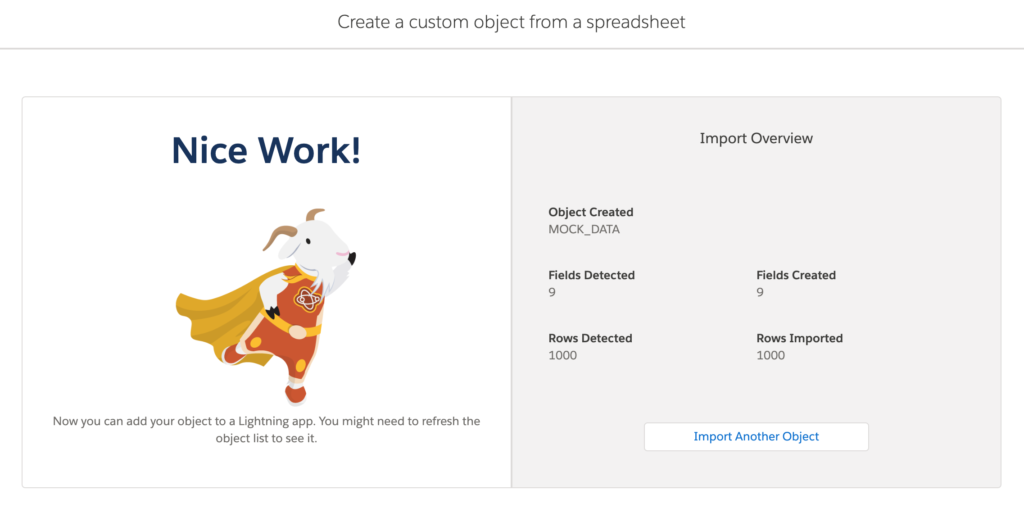Click the Lightning app instruction paragraph

coord(266,430)
